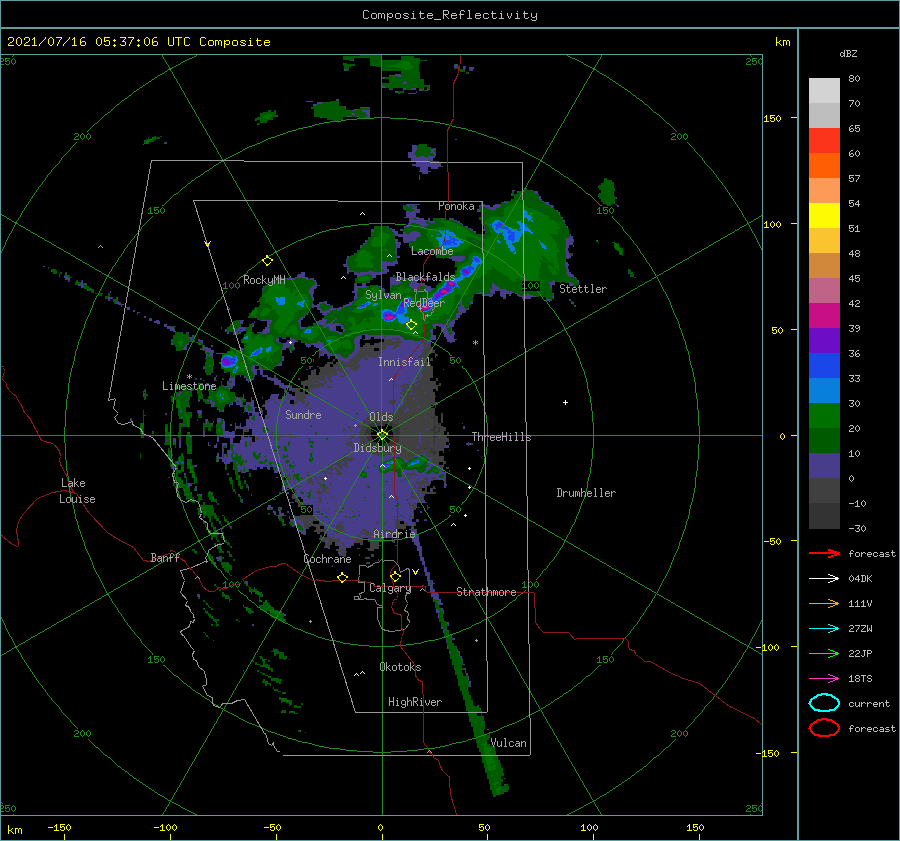Click the Limestone label
This screenshot has height=841, width=900.
pyautogui.click(x=189, y=386)
